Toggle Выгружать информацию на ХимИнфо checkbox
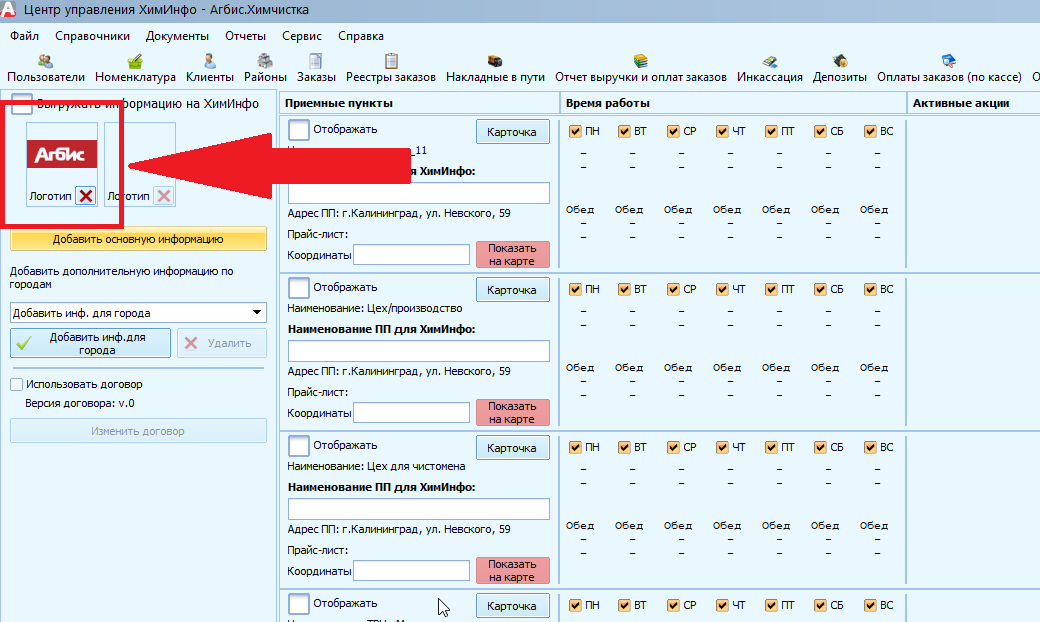The height and width of the screenshot is (622, 1040). point(22,103)
